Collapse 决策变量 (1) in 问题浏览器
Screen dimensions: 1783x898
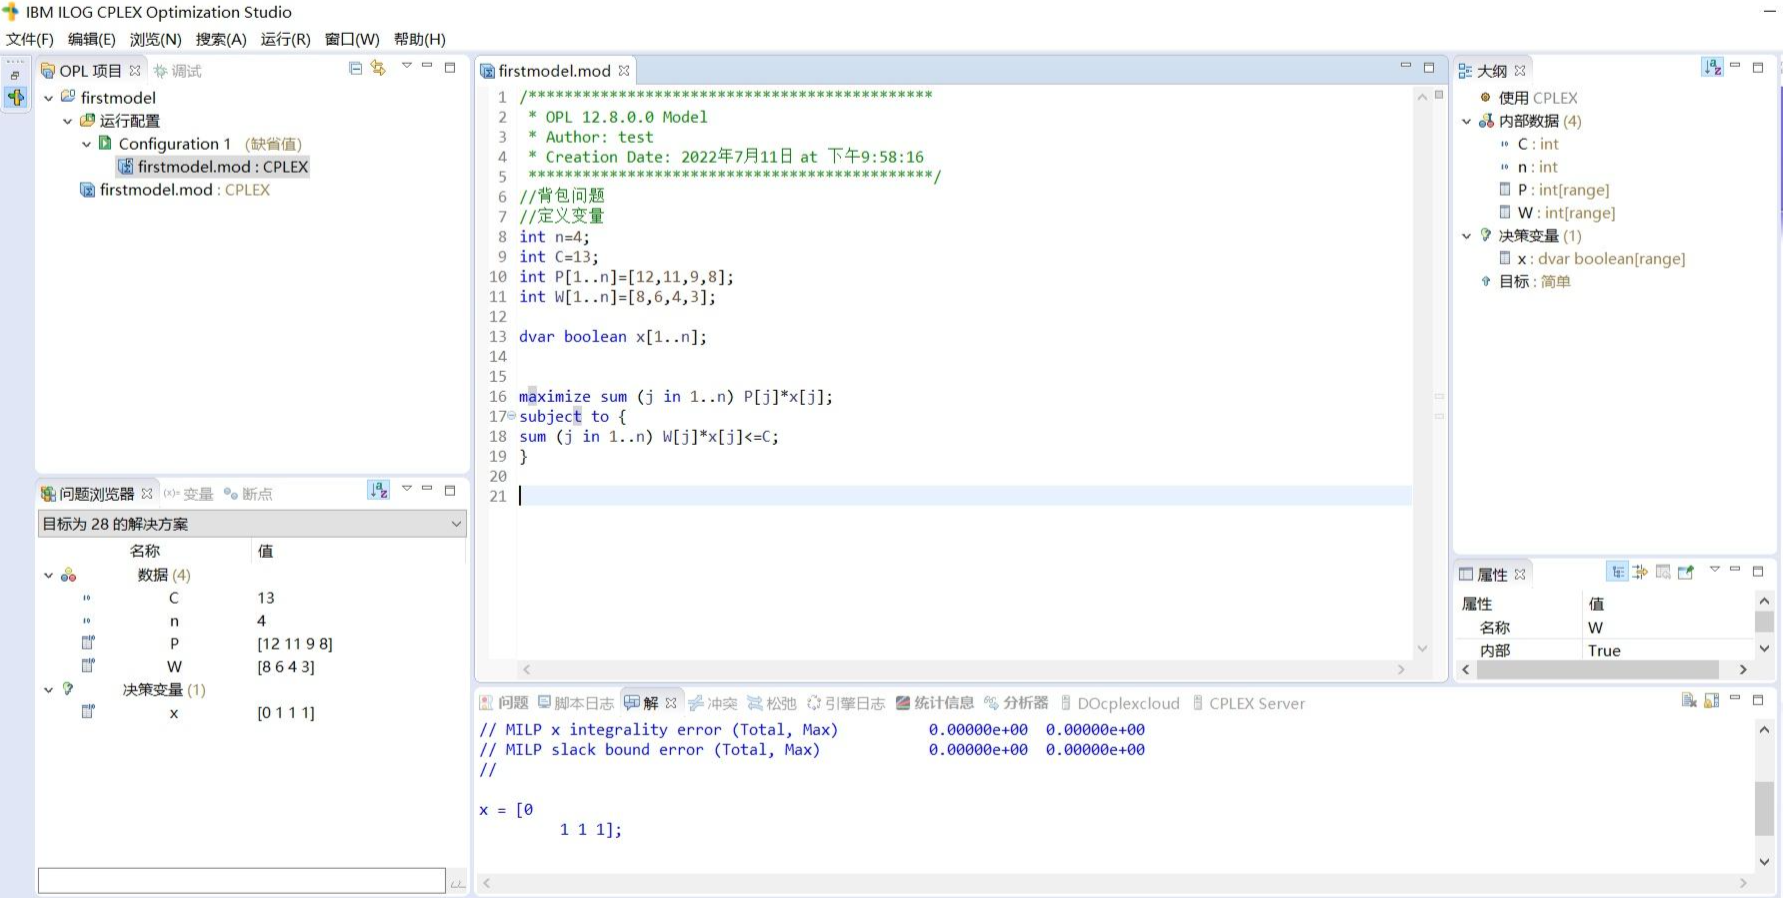pyautogui.click(x=49, y=690)
